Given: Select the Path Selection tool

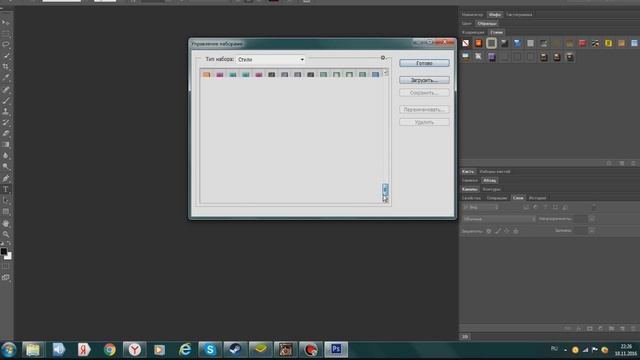Looking at the screenshot, I should tap(6, 200).
